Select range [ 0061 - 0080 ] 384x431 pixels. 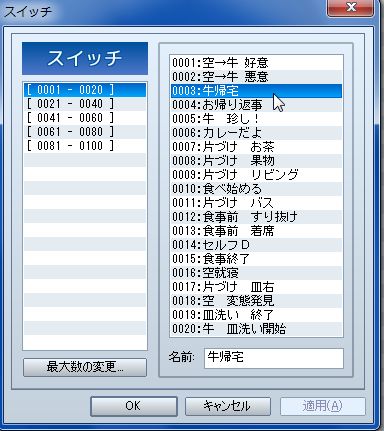click(x=85, y=132)
